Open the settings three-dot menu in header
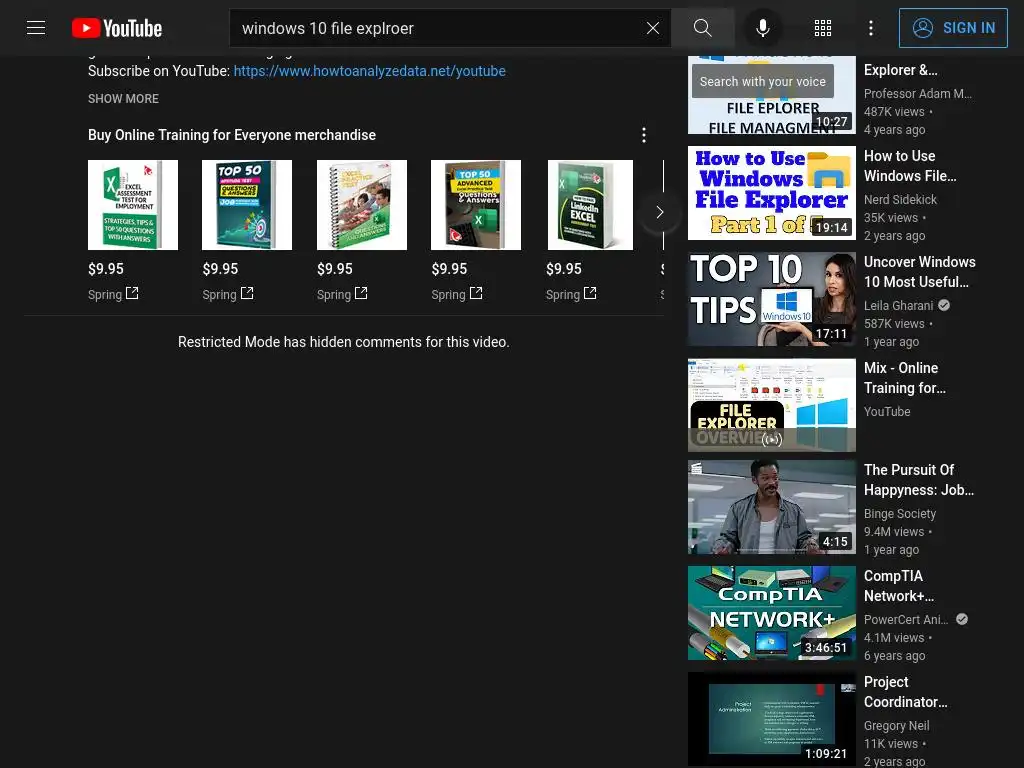 coord(871,28)
